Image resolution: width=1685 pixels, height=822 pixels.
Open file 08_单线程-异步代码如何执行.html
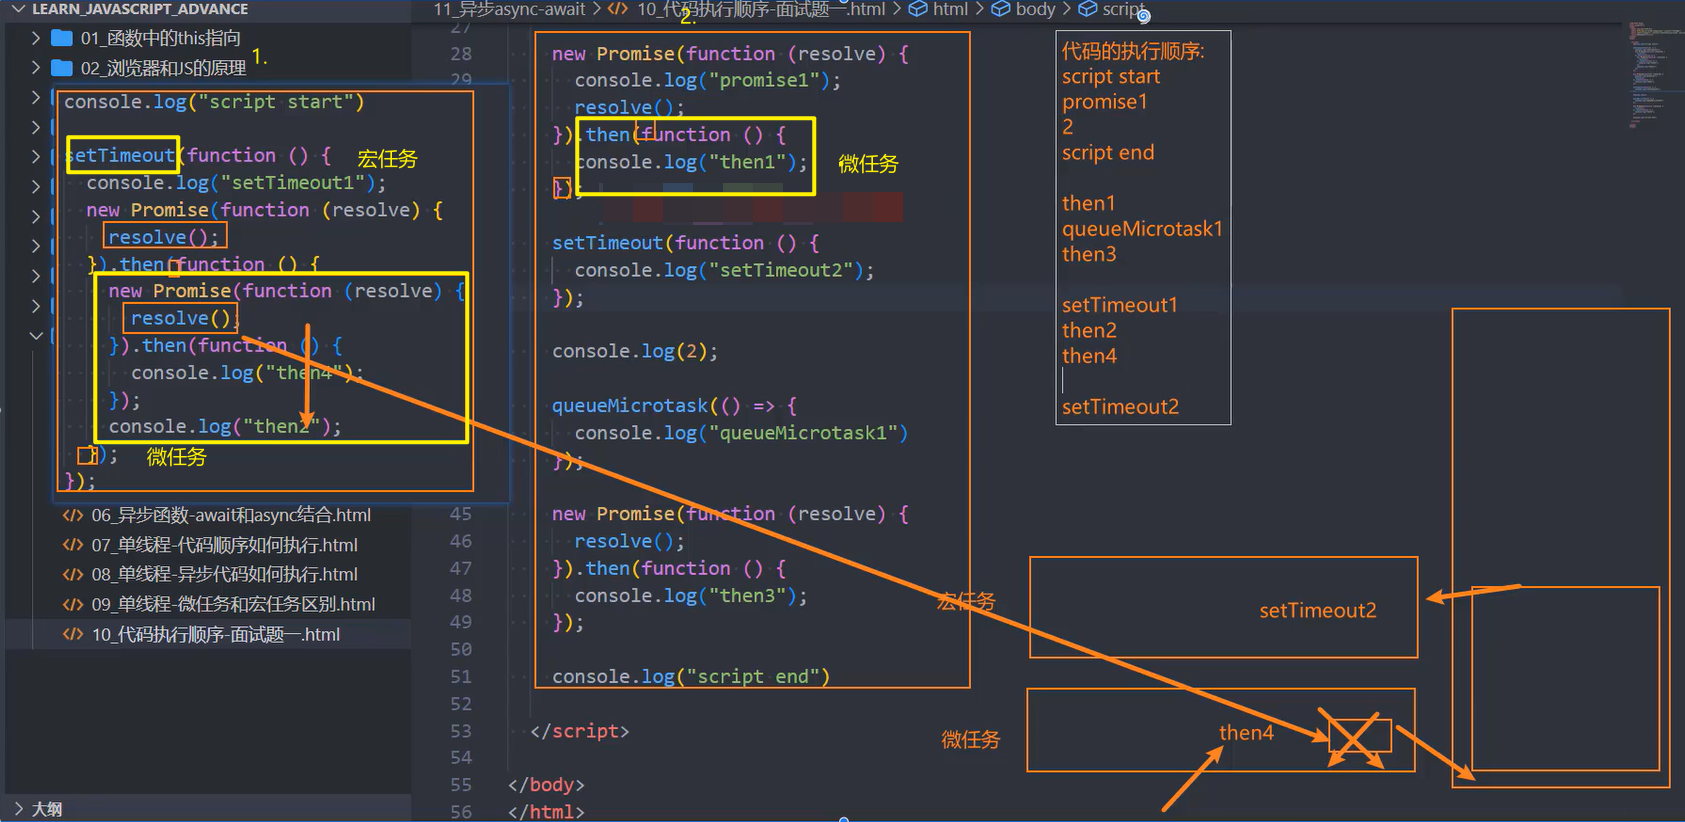(225, 574)
